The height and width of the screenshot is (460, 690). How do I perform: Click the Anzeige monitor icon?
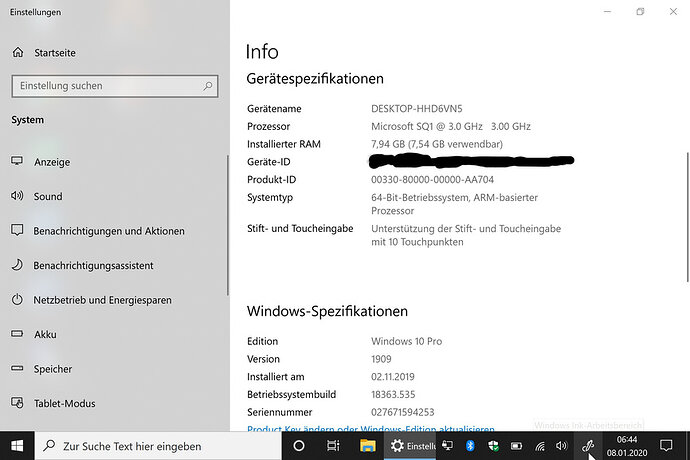coord(17,161)
